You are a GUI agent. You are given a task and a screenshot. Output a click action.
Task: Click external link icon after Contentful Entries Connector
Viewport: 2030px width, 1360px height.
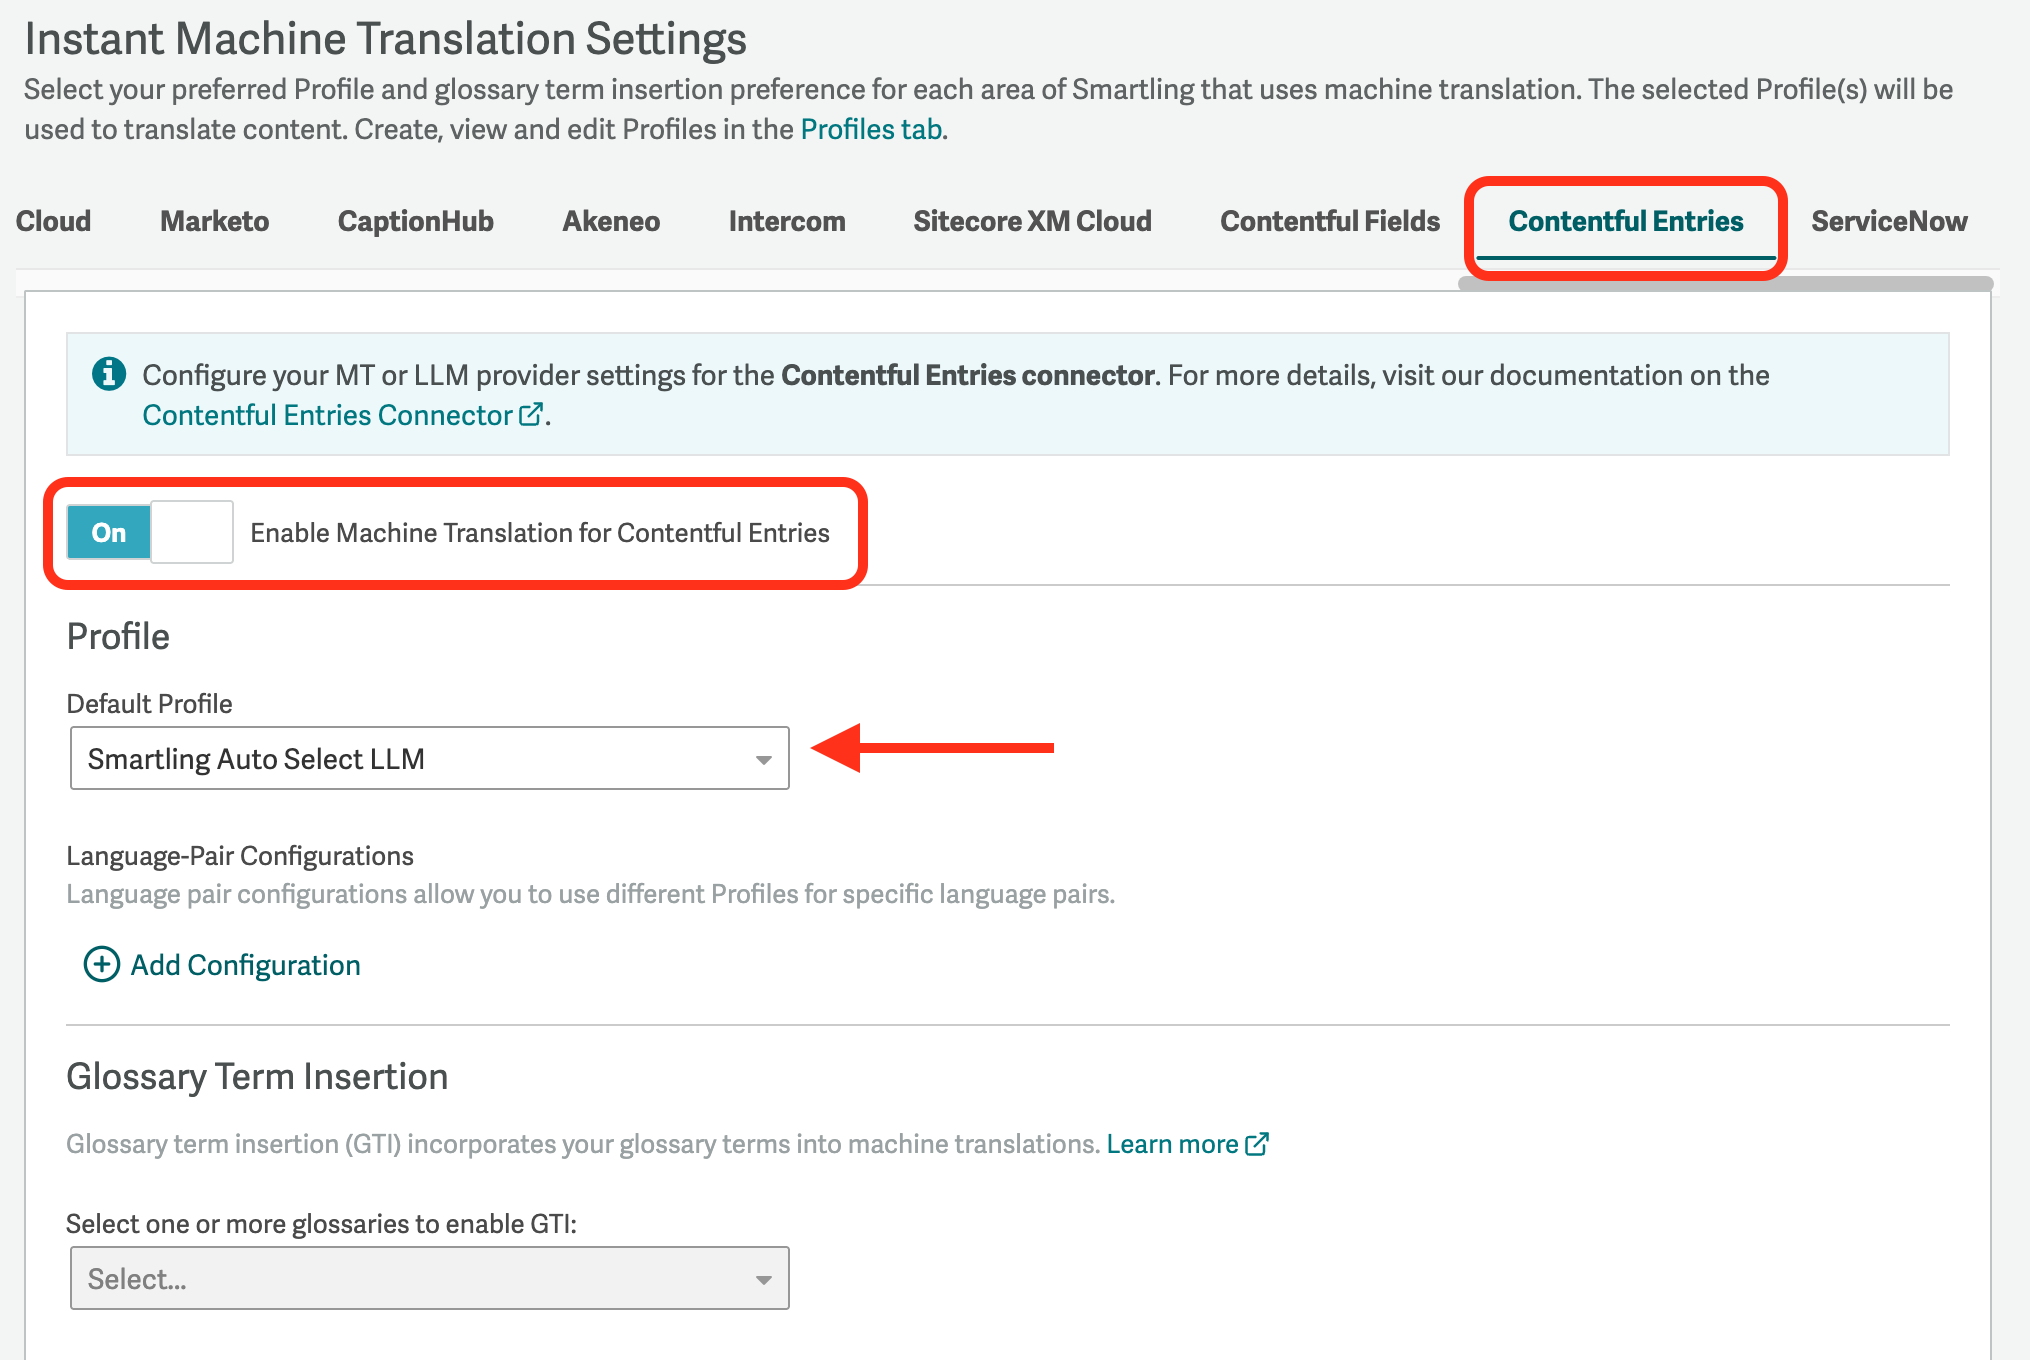(x=531, y=414)
